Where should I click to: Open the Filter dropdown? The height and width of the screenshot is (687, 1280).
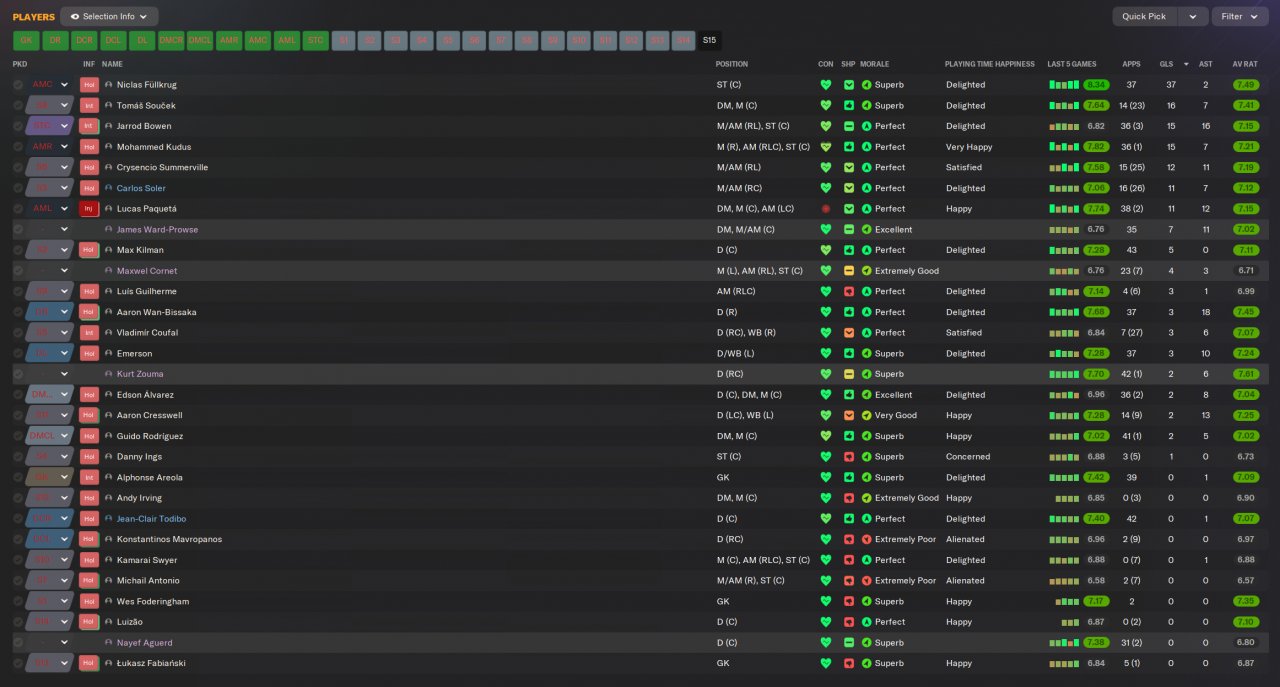pyautogui.click(x=1239, y=16)
